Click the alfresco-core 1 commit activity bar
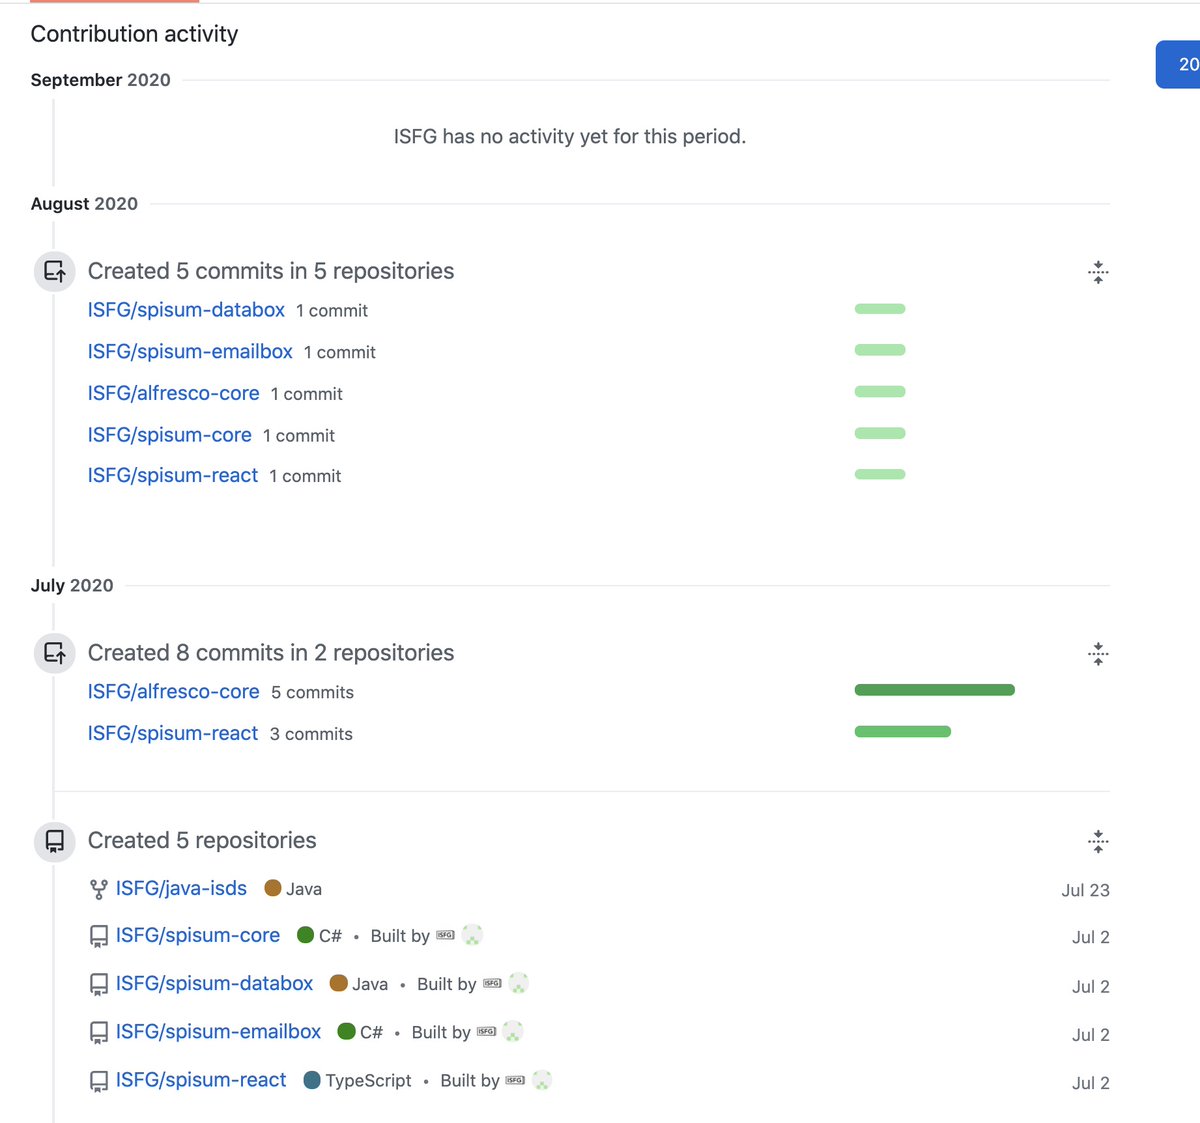Image resolution: width=1200 pixels, height=1123 pixels. pos(880,392)
